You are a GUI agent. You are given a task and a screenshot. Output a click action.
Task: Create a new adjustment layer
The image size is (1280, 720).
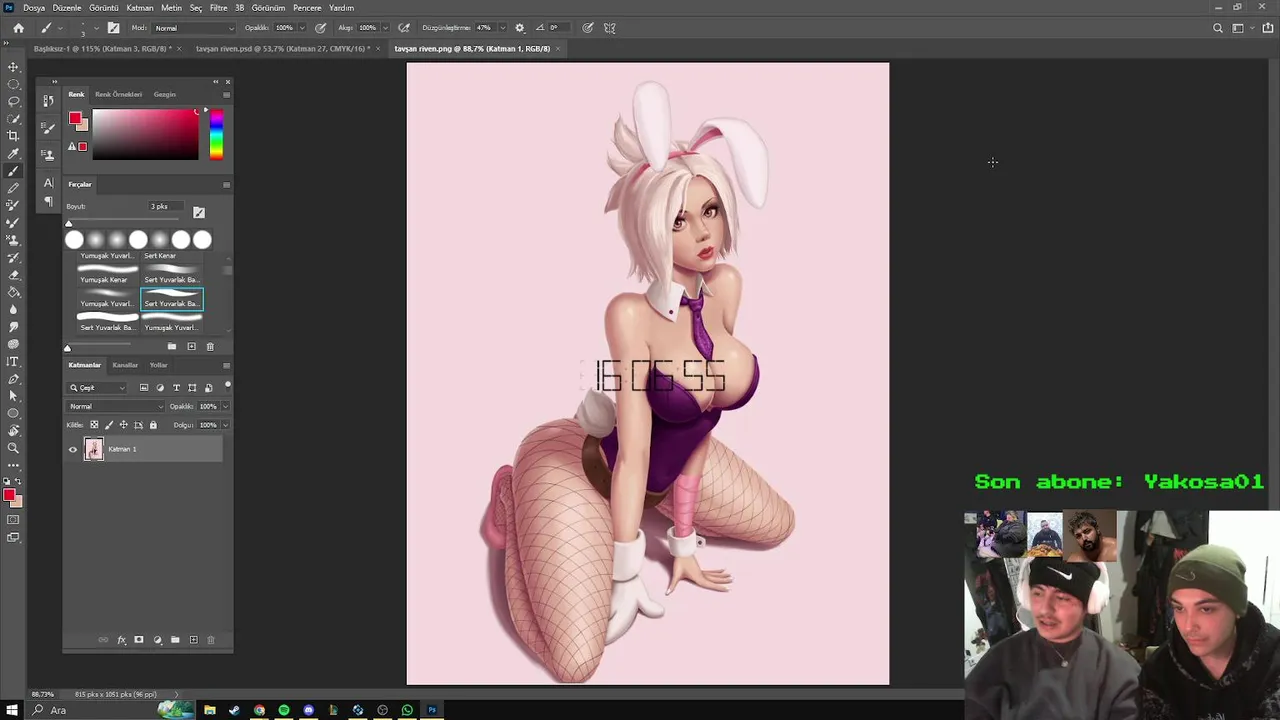157,640
